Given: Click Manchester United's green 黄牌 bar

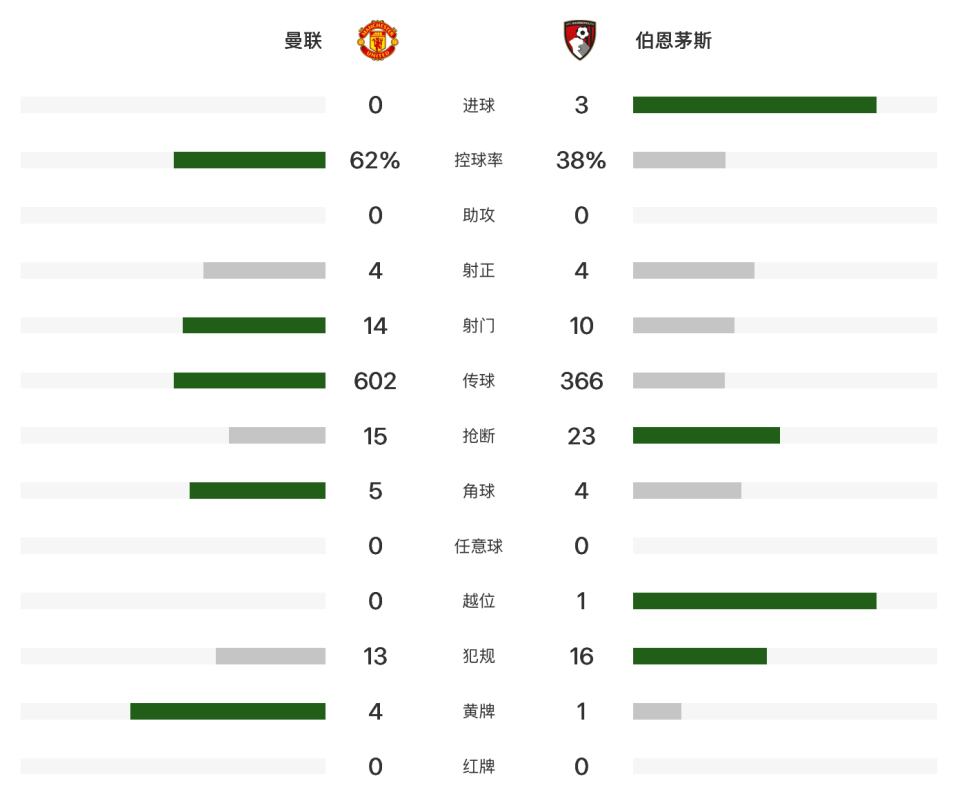Looking at the screenshot, I should pyautogui.click(x=228, y=711).
